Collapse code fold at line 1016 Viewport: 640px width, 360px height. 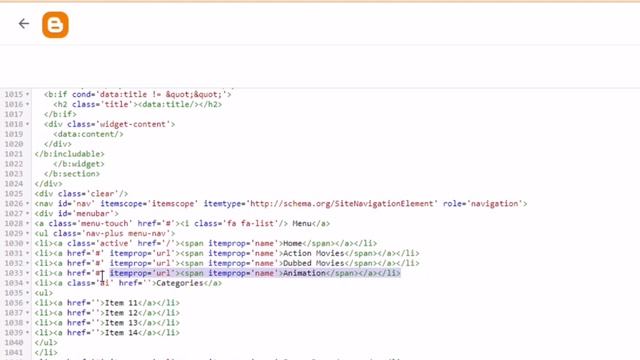tap(28, 104)
